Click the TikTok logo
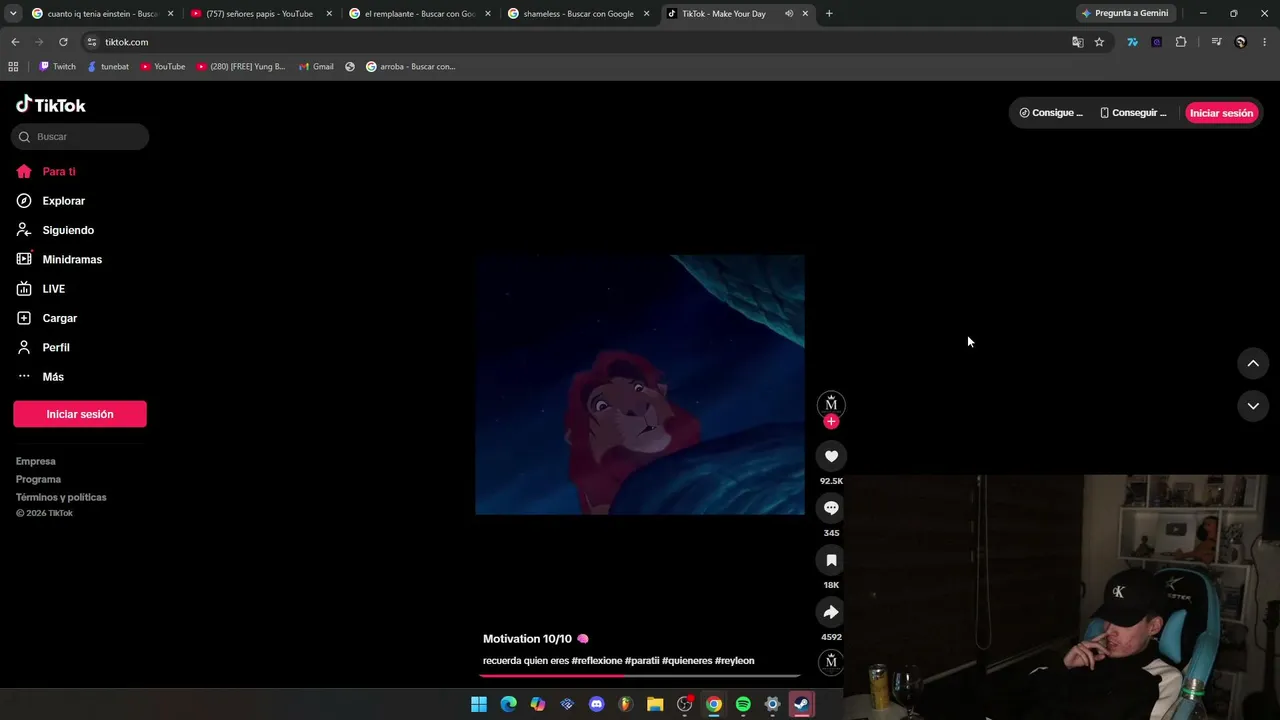Viewport: 1280px width, 720px height. click(51, 105)
